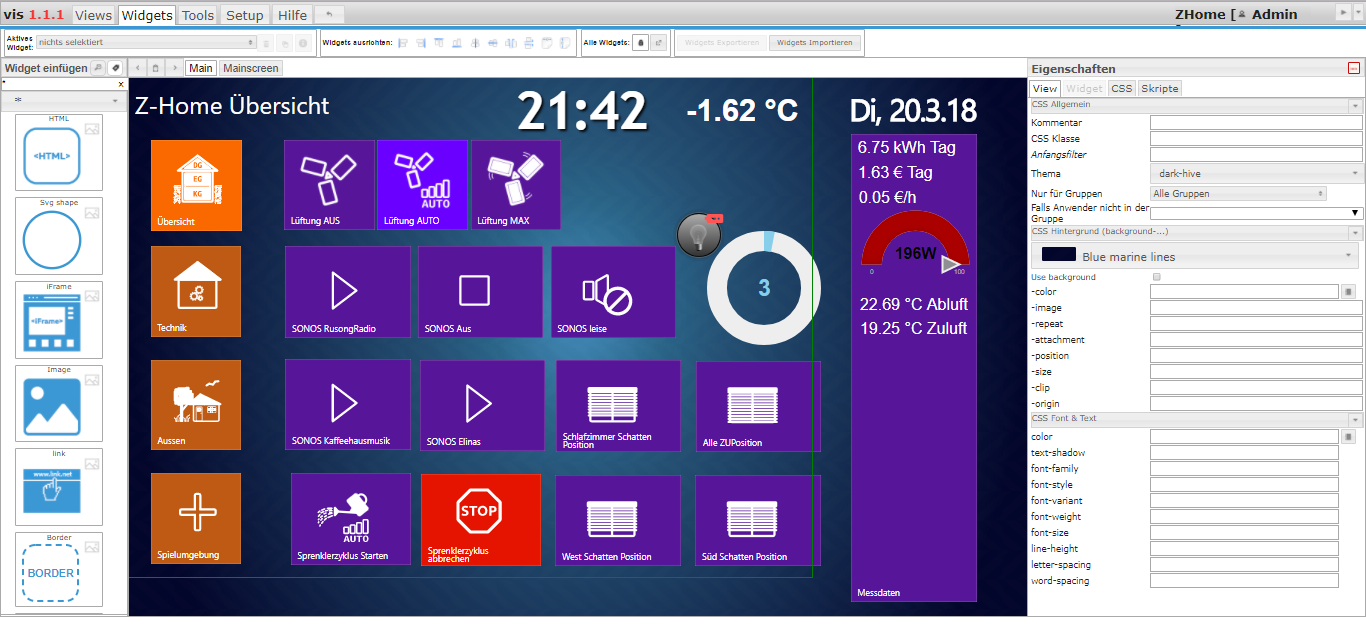Open color picker for background -color
The image size is (1366, 624).
tap(1347, 292)
